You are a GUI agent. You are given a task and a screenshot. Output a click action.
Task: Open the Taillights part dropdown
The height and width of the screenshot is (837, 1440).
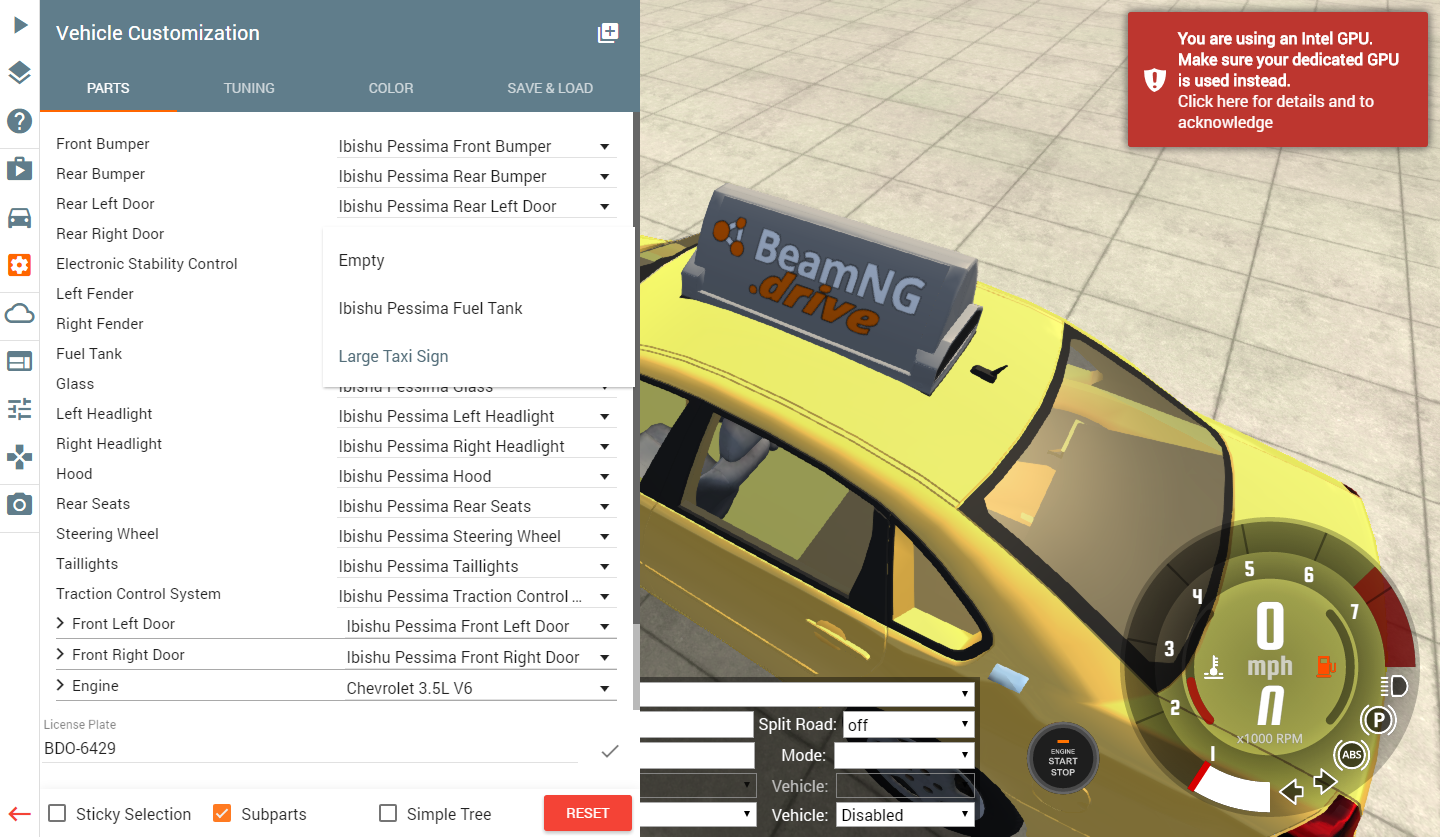click(x=476, y=566)
